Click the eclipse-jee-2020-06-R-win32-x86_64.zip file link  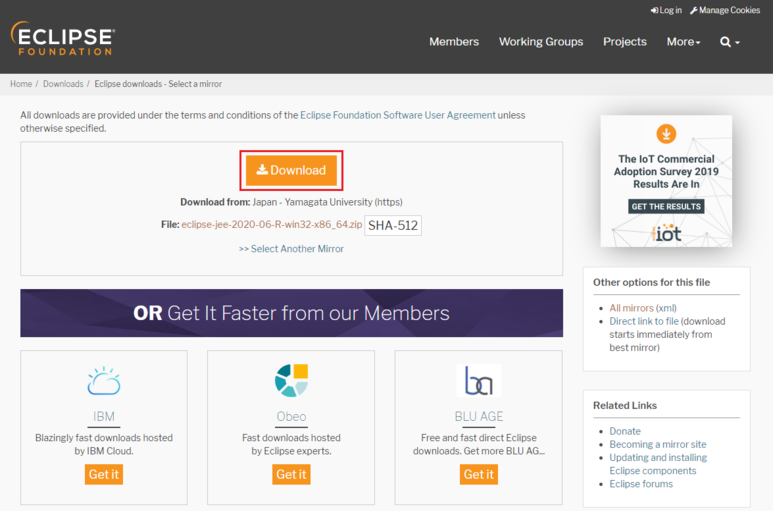[272, 224]
